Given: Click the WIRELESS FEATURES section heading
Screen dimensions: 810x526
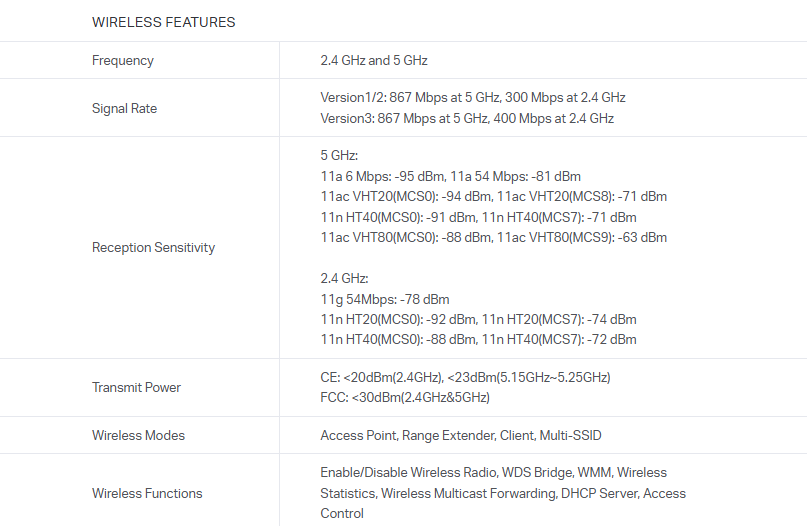Looking at the screenshot, I should pyautogui.click(x=163, y=22).
